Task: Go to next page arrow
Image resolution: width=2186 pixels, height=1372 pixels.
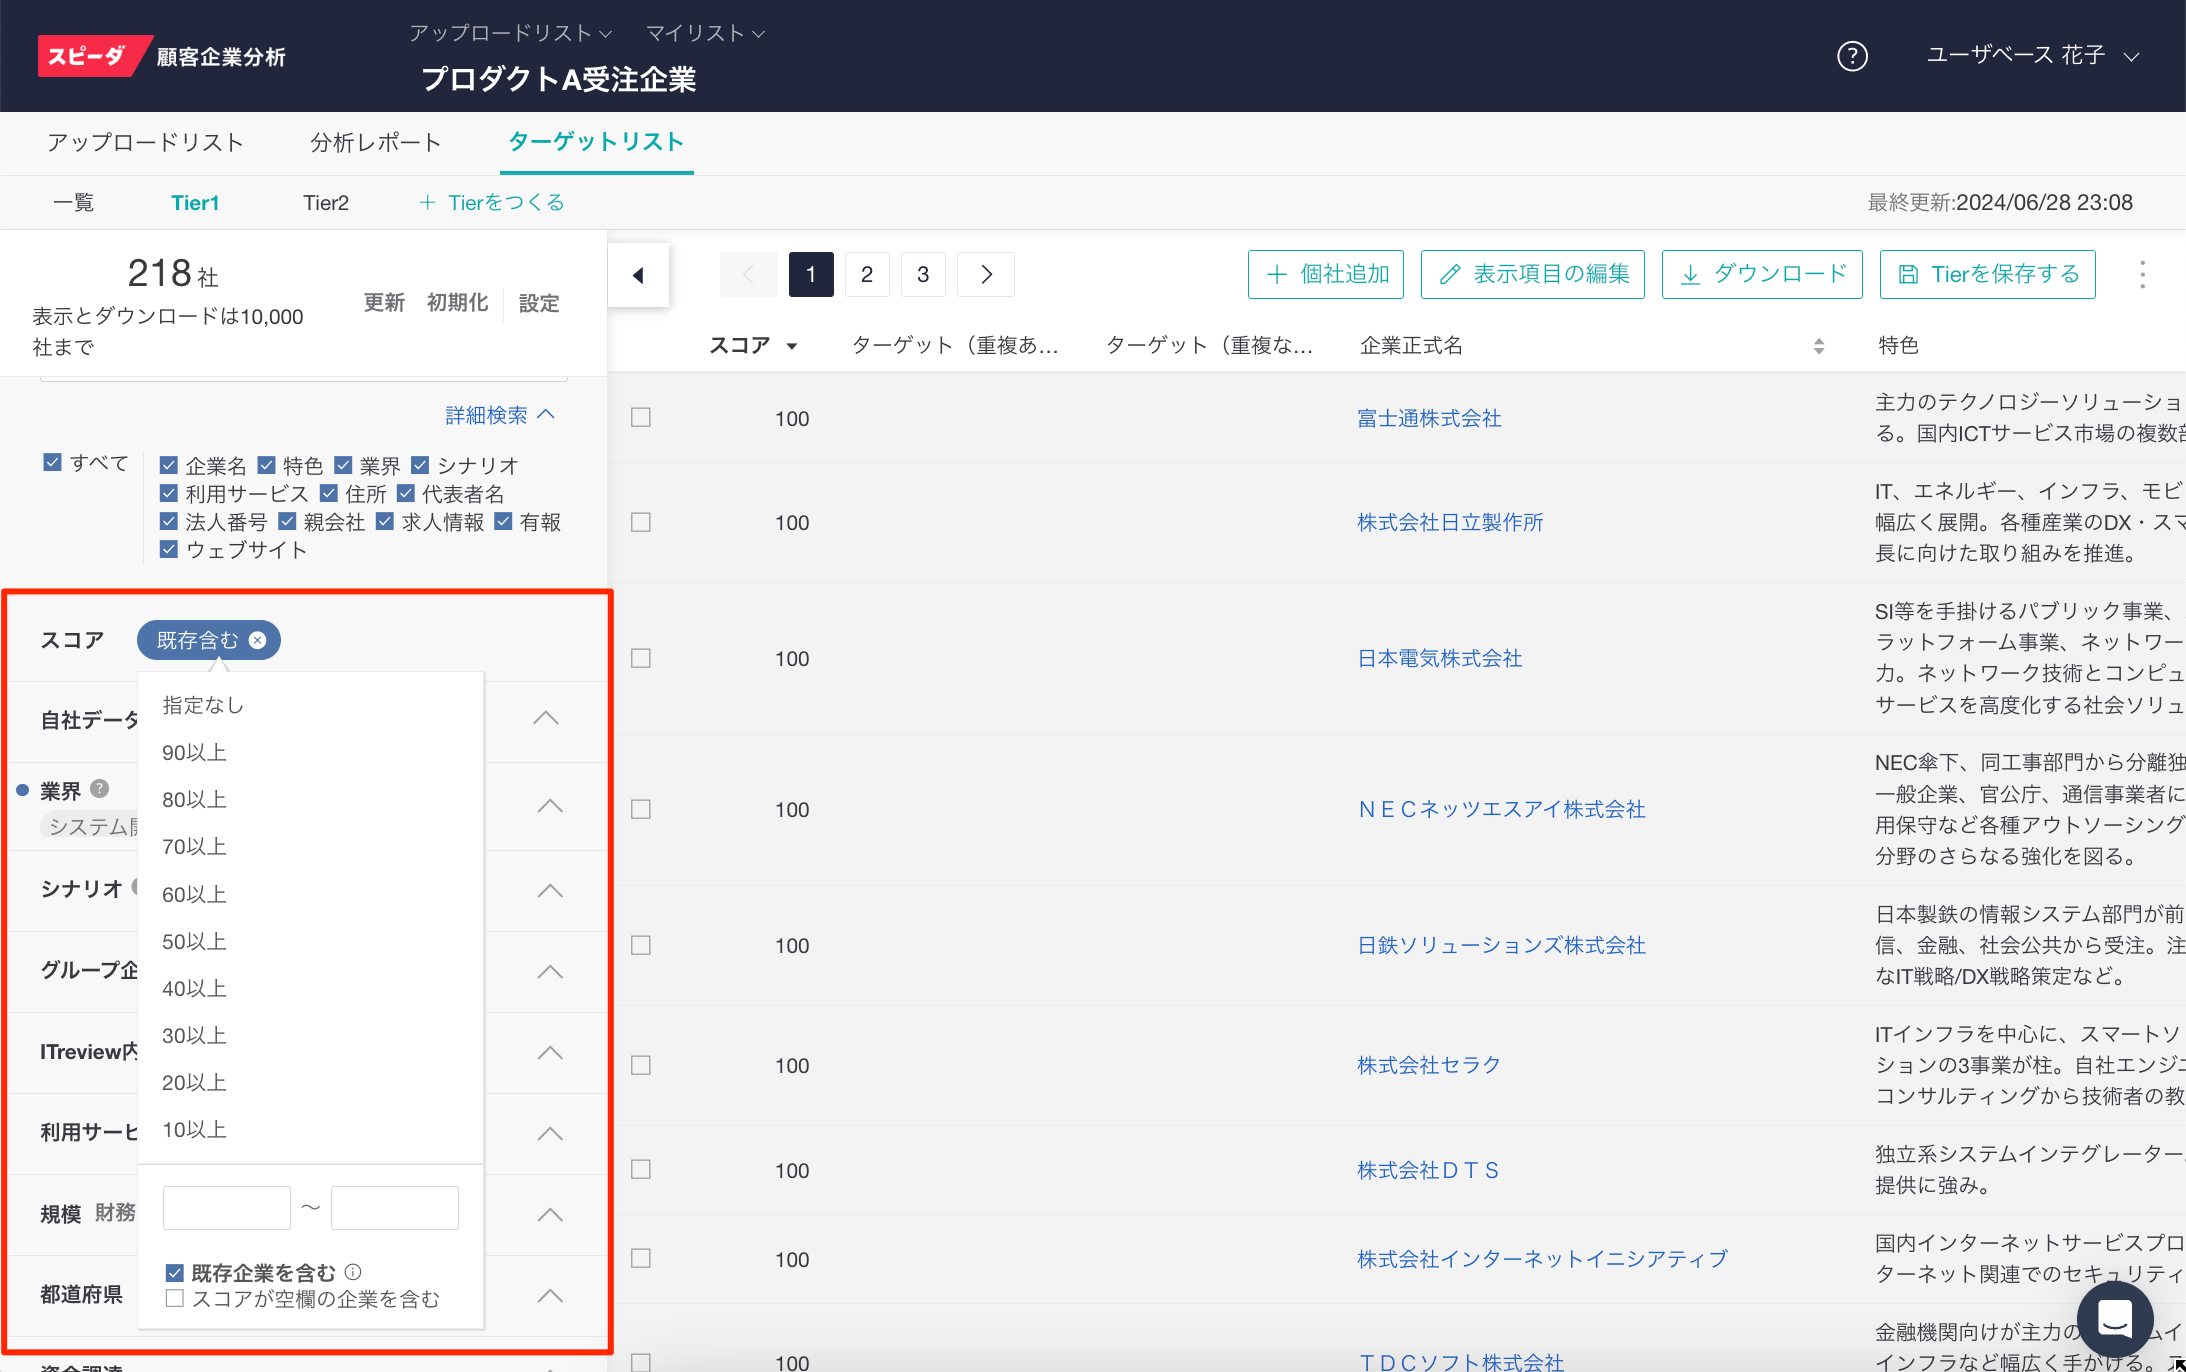Action: pos(986,275)
